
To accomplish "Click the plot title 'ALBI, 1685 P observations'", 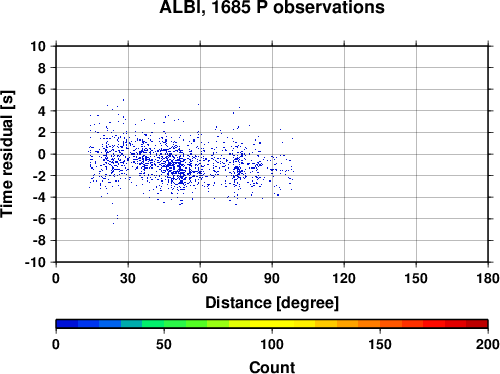I will (x=272, y=7).
